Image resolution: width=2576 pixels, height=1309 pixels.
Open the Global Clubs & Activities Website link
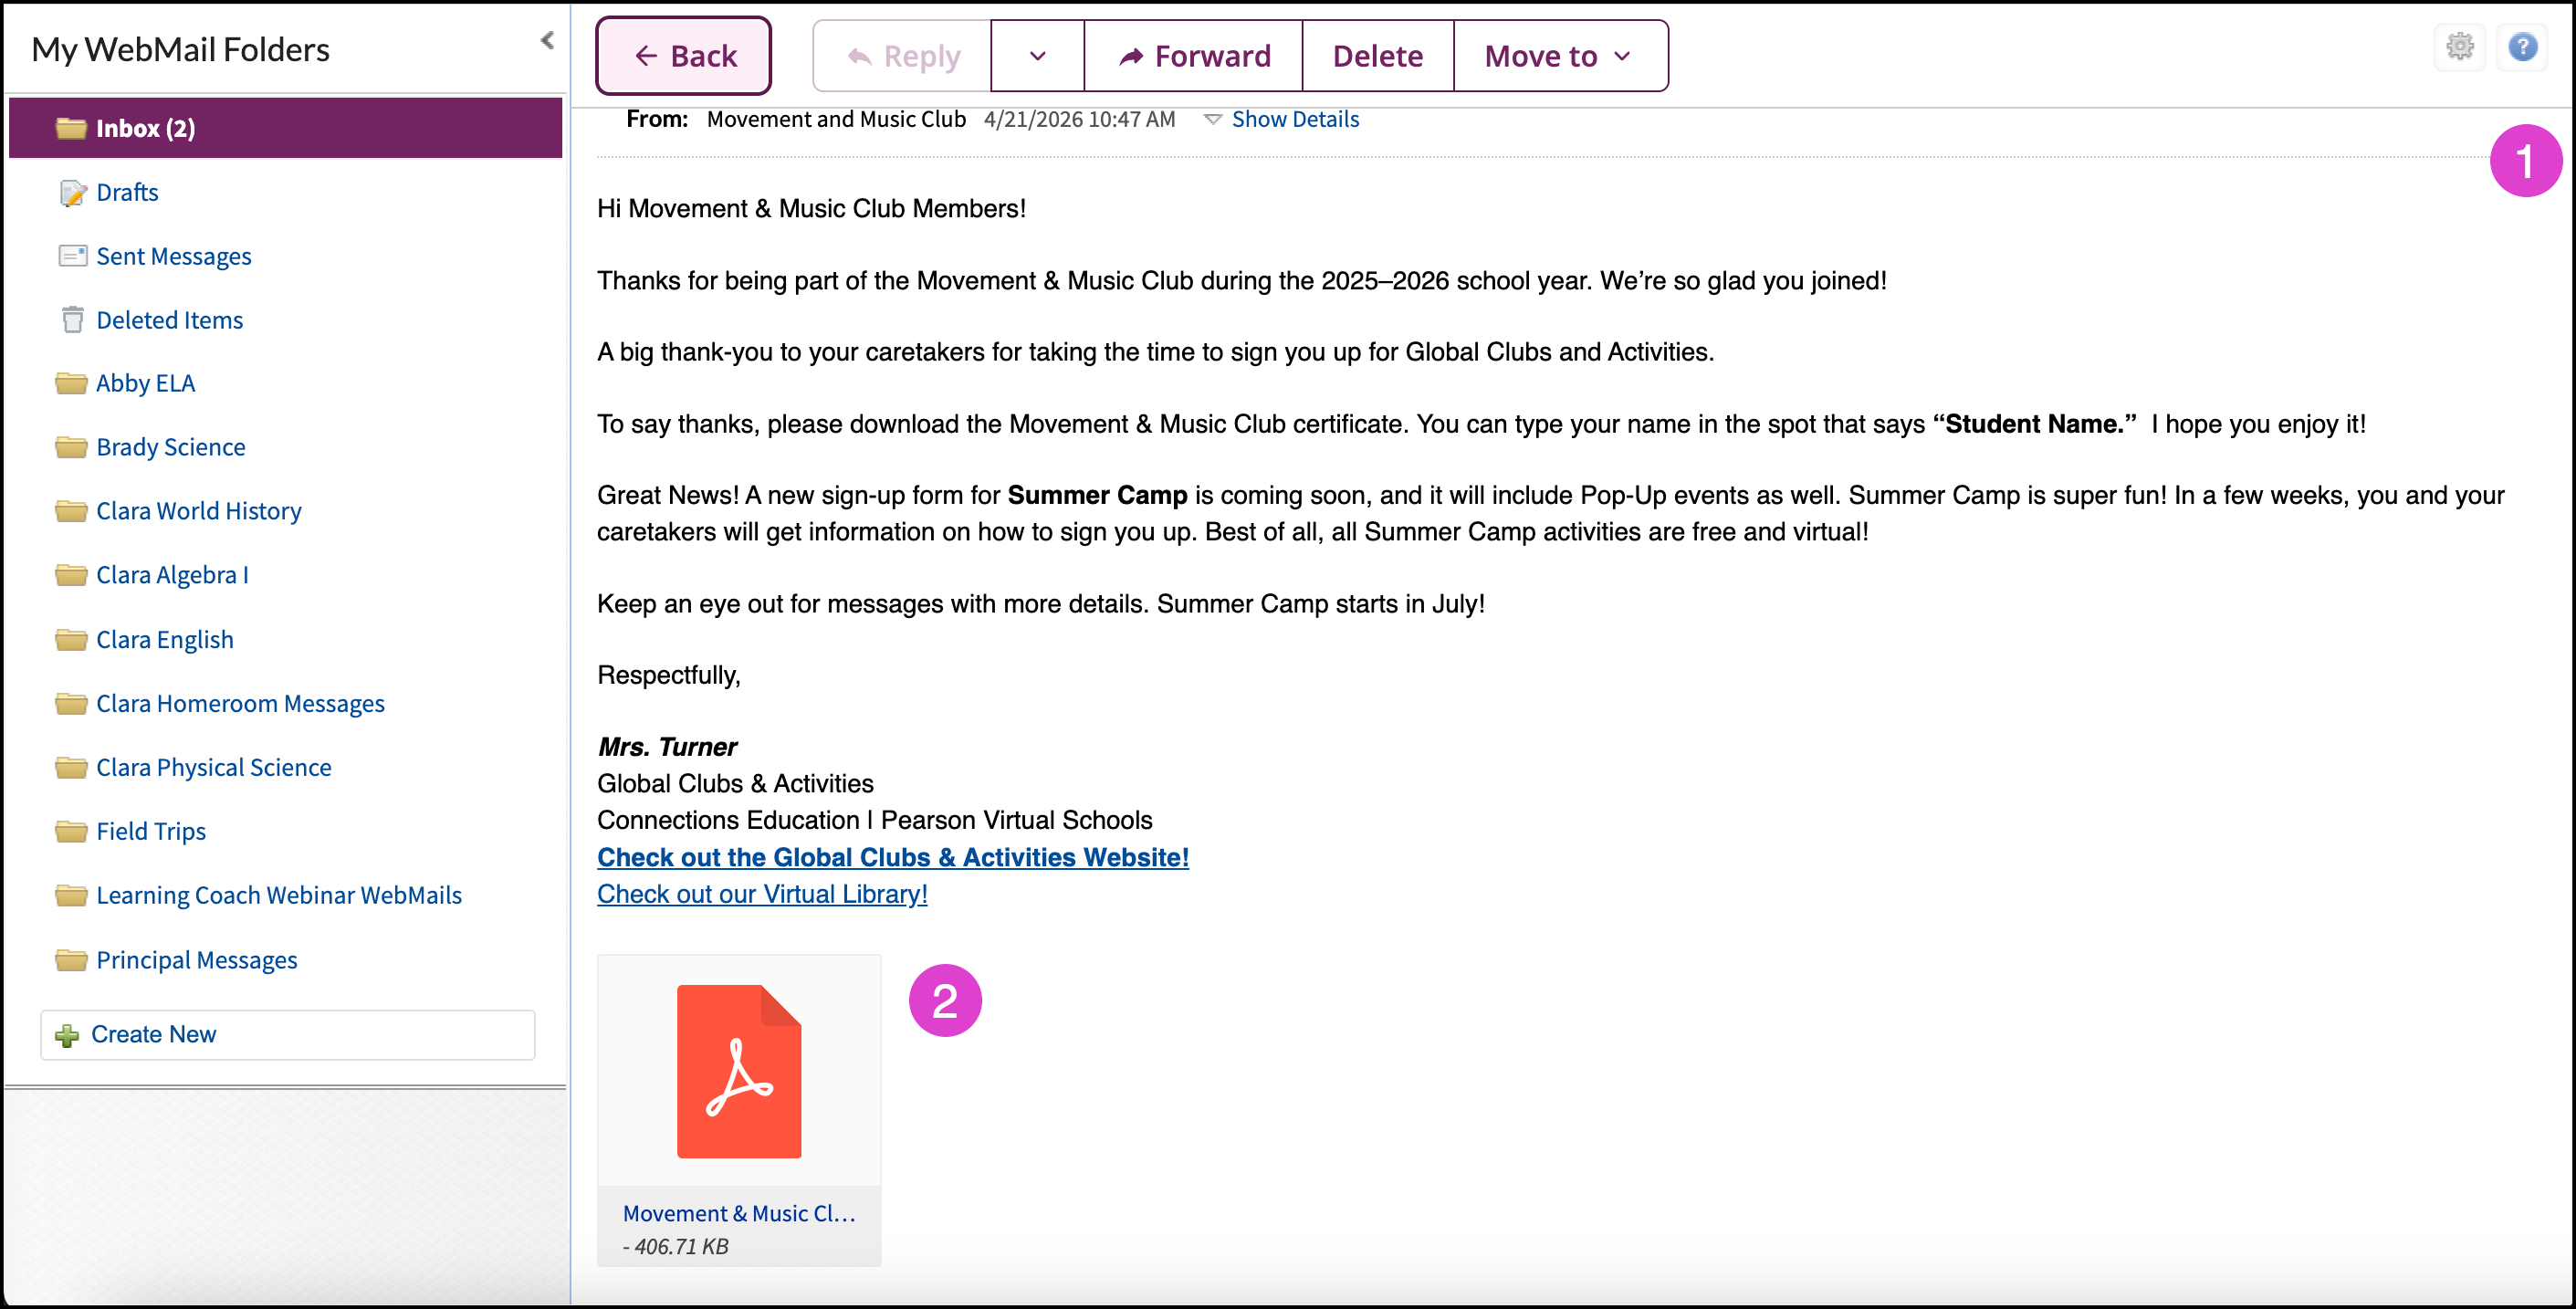click(893, 857)
